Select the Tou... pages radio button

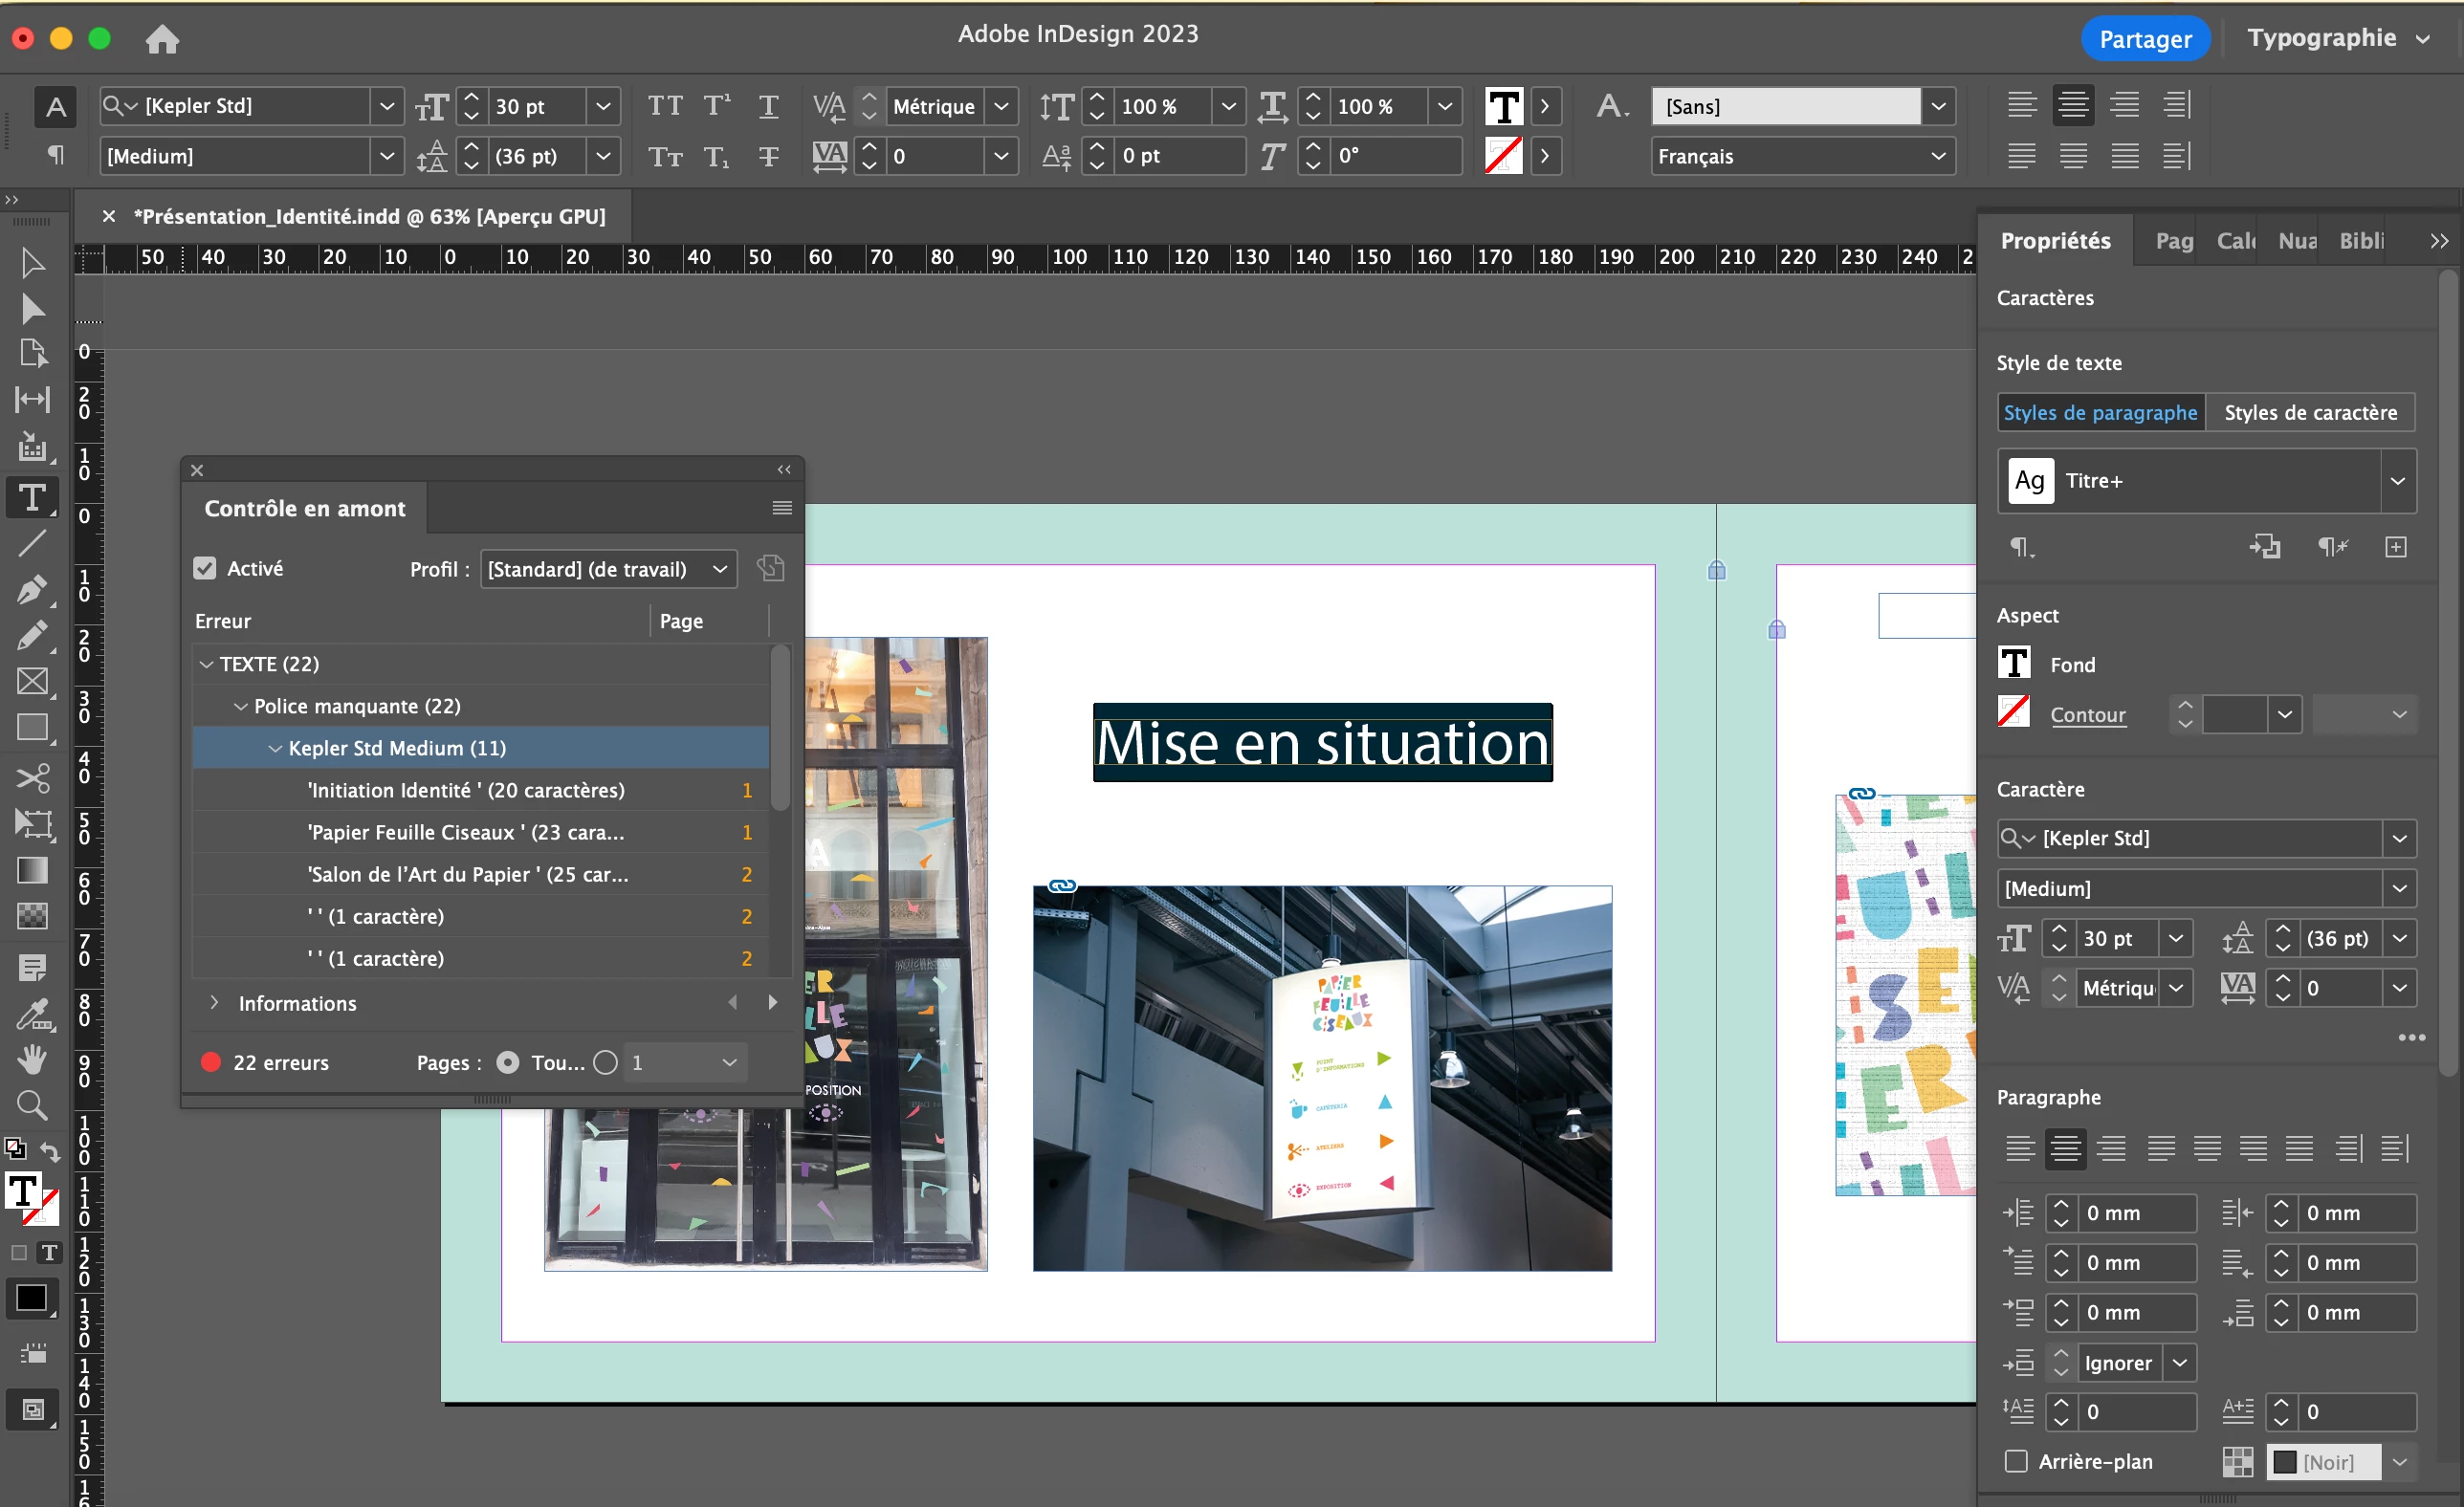(x=508, y=1062)
